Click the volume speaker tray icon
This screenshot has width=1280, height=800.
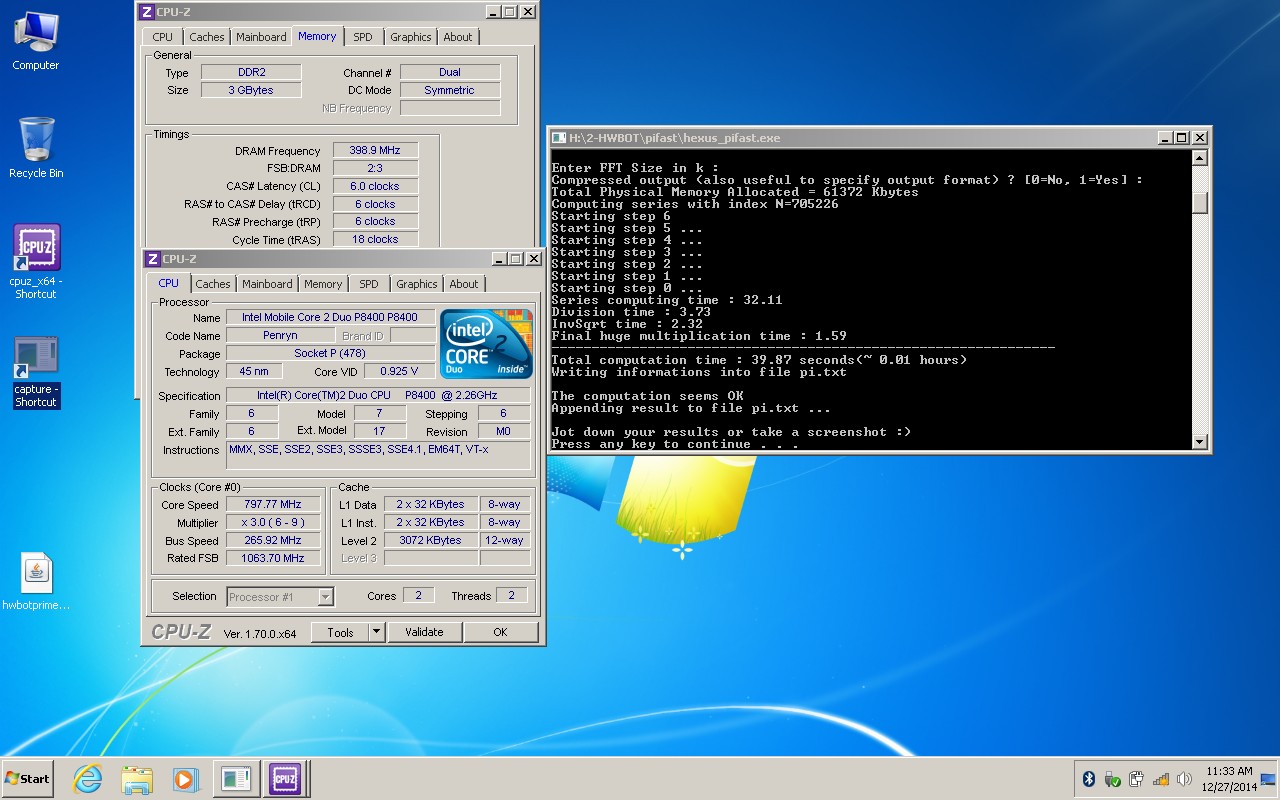click(1185, 779)
